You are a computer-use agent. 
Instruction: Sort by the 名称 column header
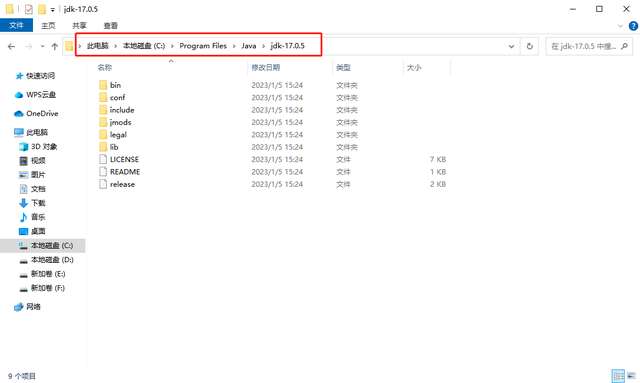105,68
